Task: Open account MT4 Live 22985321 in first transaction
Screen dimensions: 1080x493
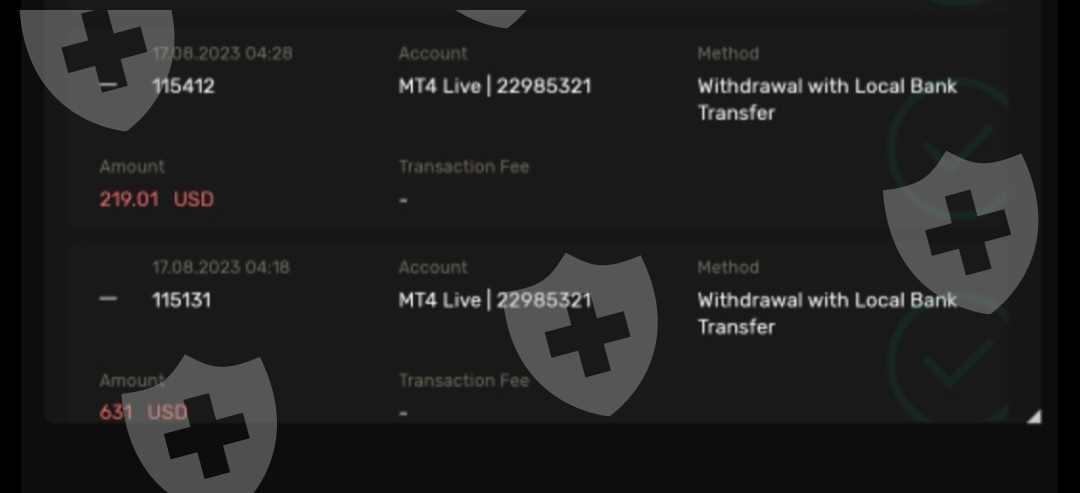Action: click(x=495, y=86)
